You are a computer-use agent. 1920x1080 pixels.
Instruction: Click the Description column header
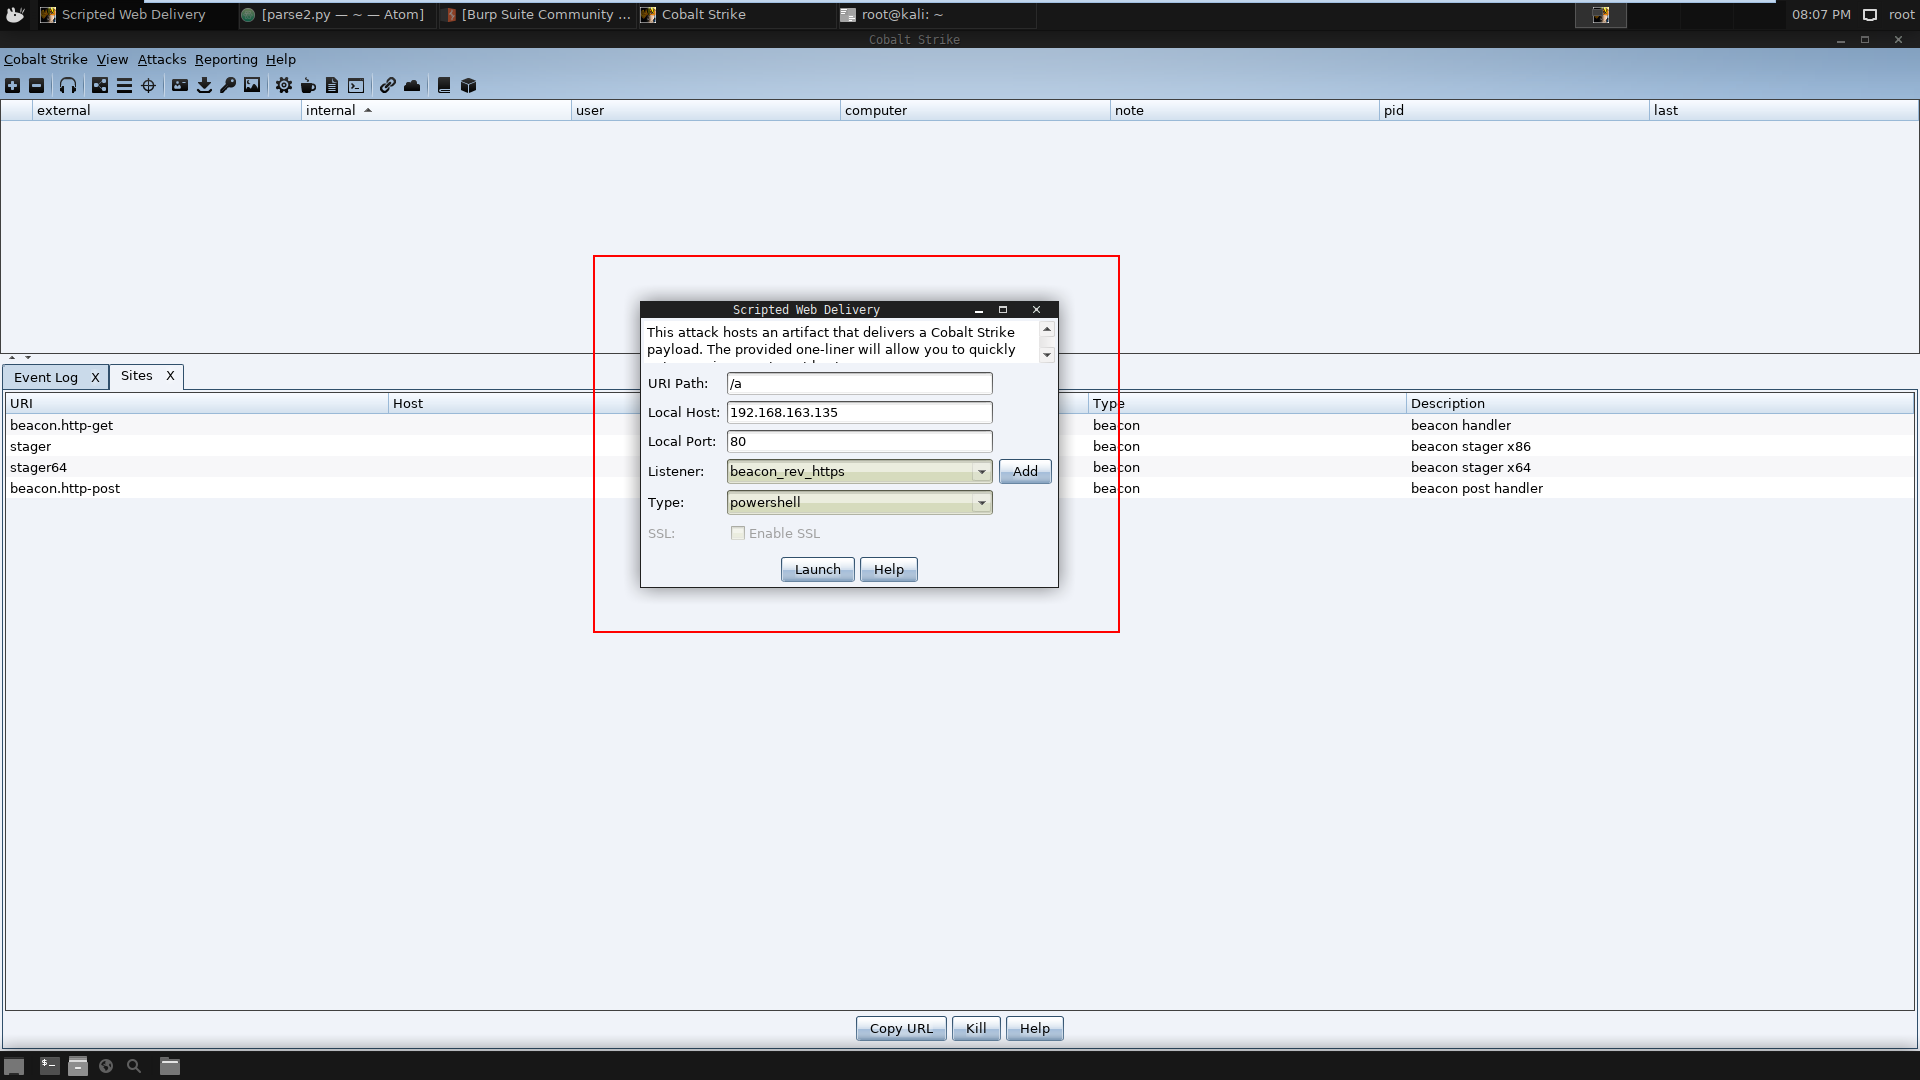[x=1660, y=404]
